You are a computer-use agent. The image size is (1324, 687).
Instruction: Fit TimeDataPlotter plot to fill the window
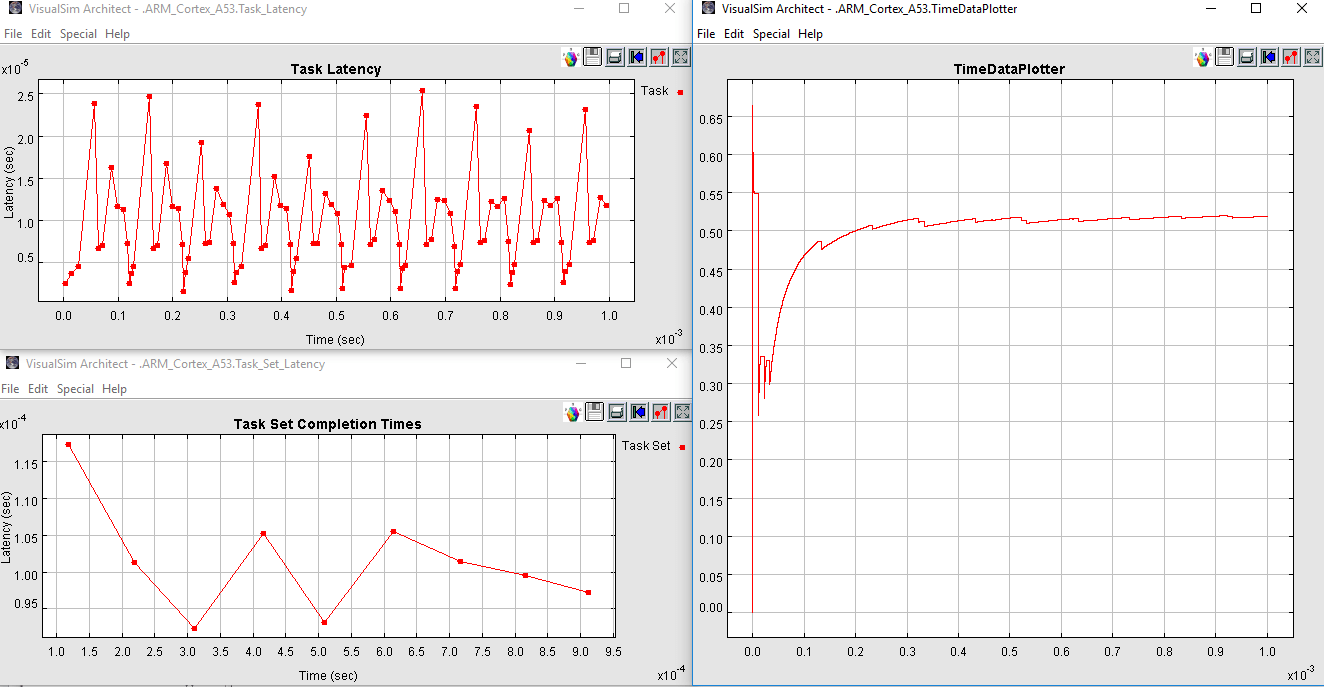[x=1313, y=57]
